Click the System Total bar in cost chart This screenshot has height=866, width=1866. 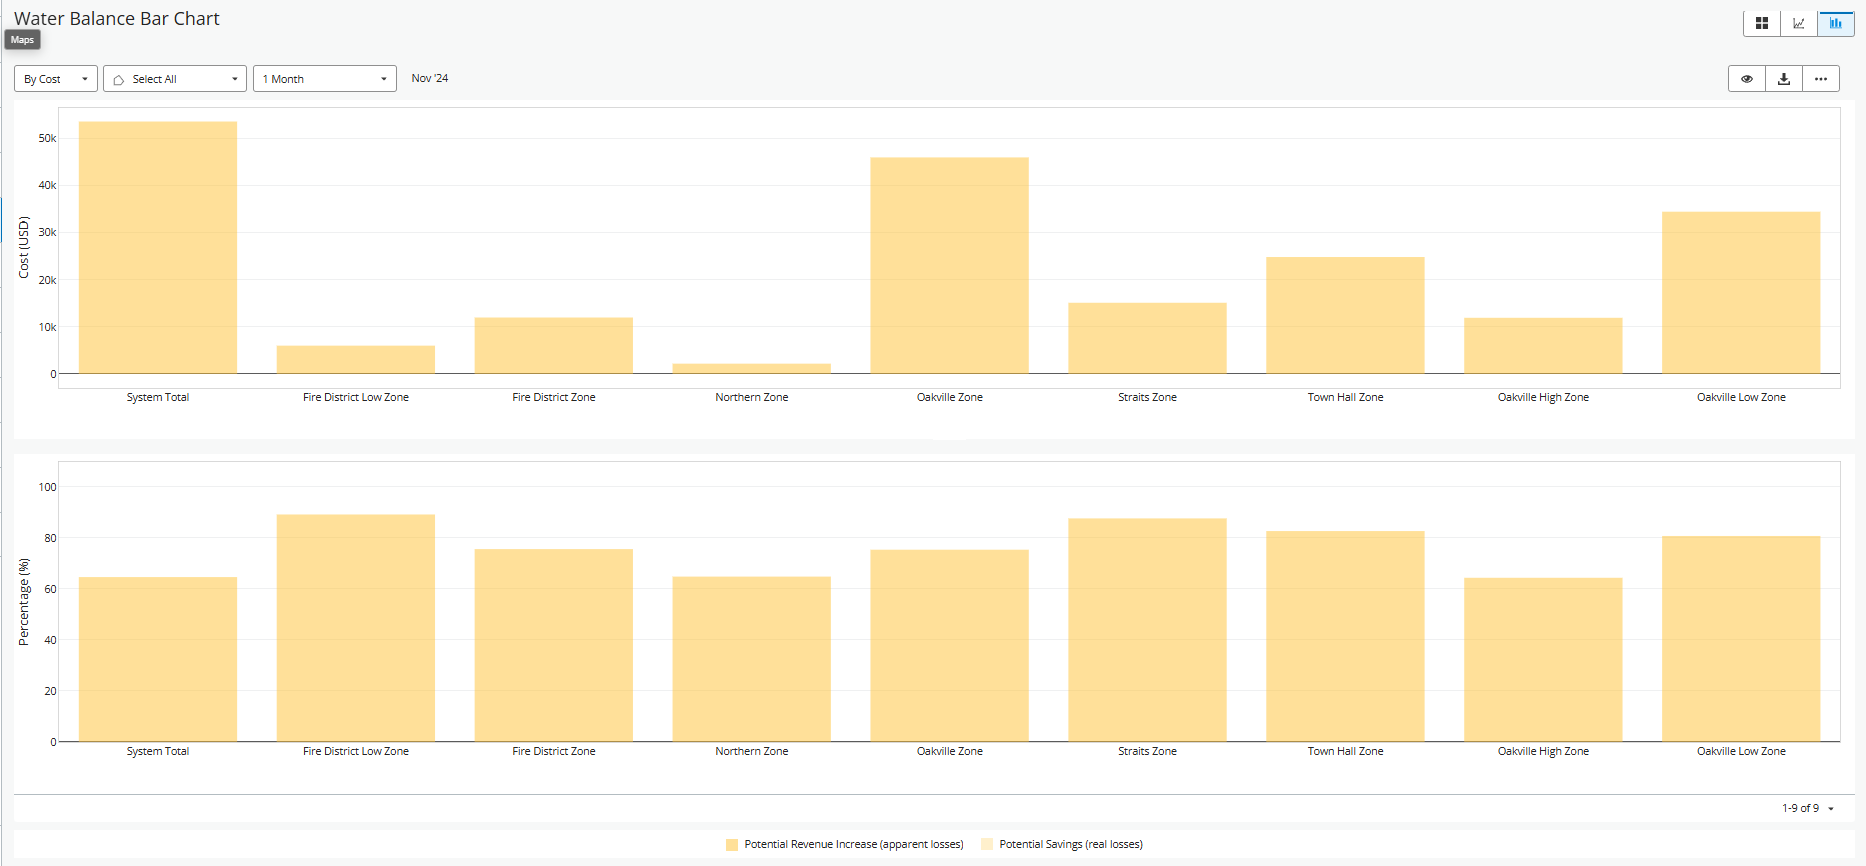tap(158, 248)
